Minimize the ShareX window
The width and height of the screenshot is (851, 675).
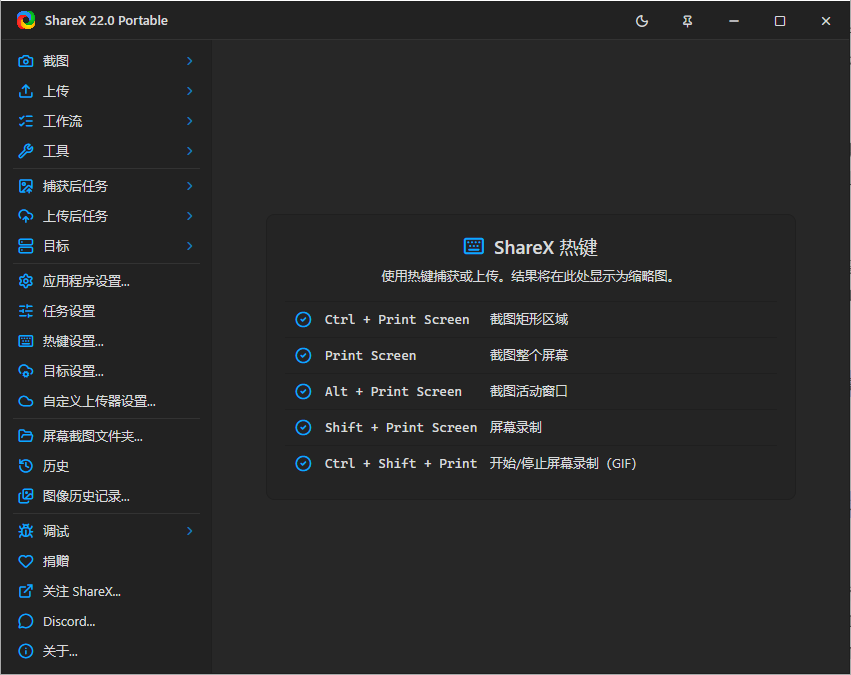[x=734, y=21]
